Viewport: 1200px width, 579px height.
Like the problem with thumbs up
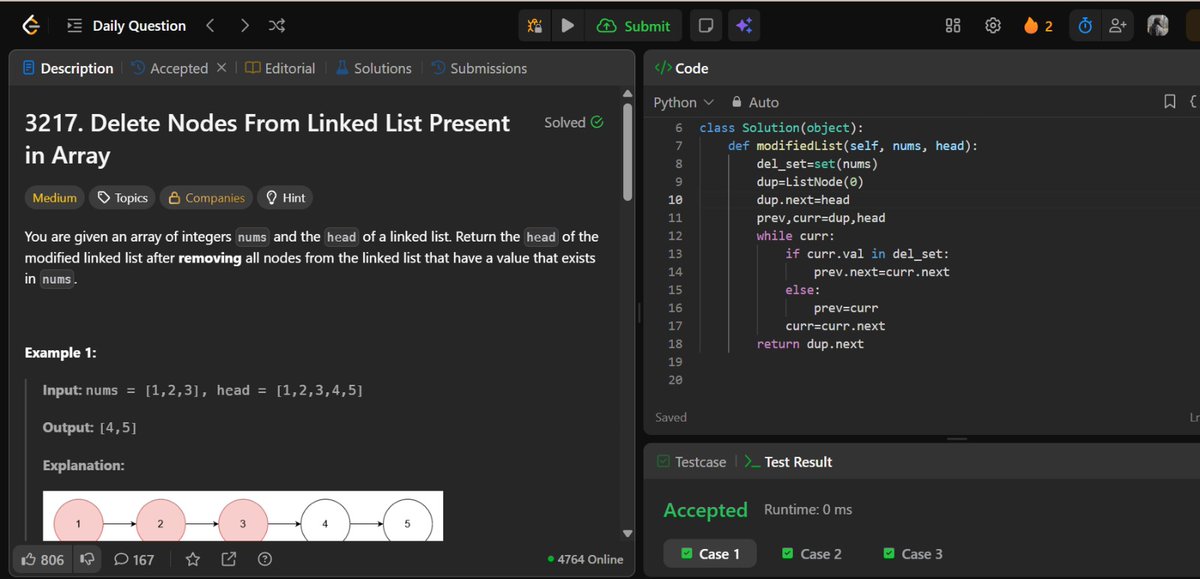(32, 559)
